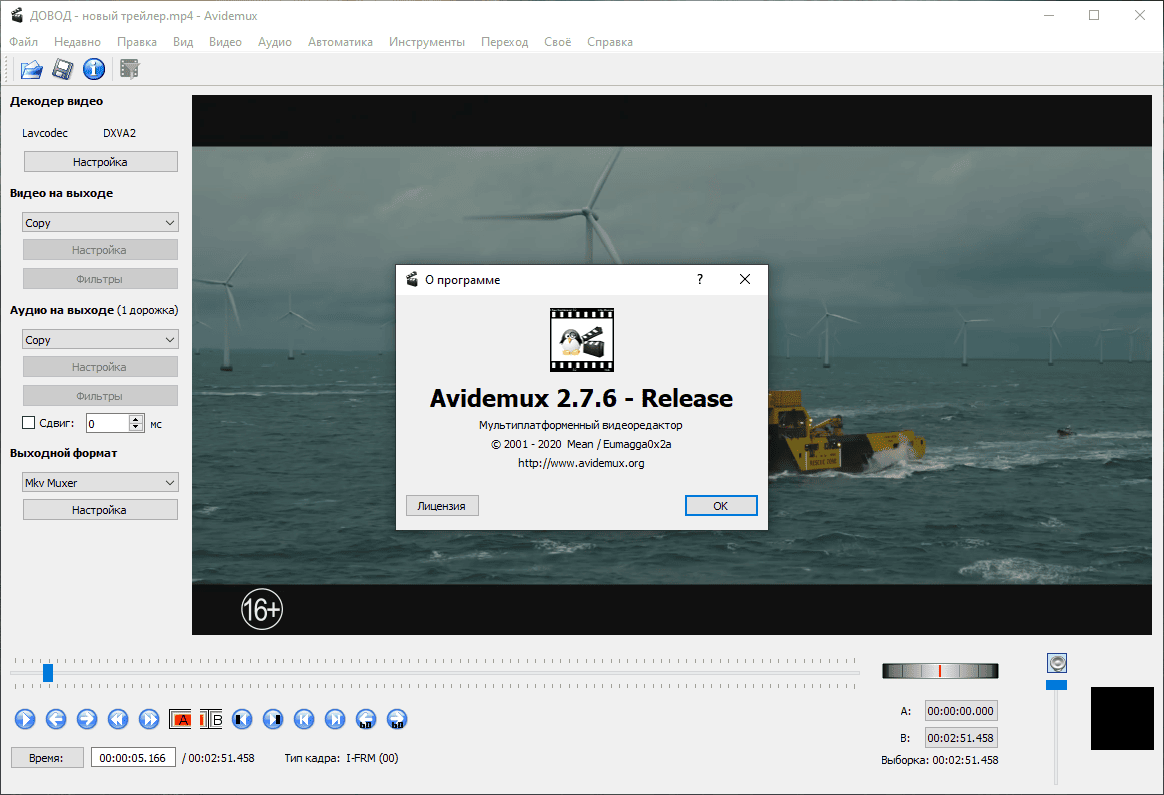Set selection end marker B

click(x=212, y=719)
